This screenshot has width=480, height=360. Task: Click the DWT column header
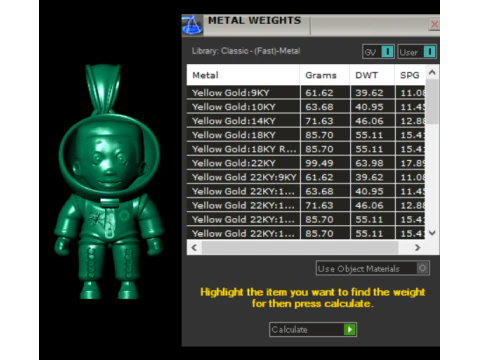tap(372, 75)
